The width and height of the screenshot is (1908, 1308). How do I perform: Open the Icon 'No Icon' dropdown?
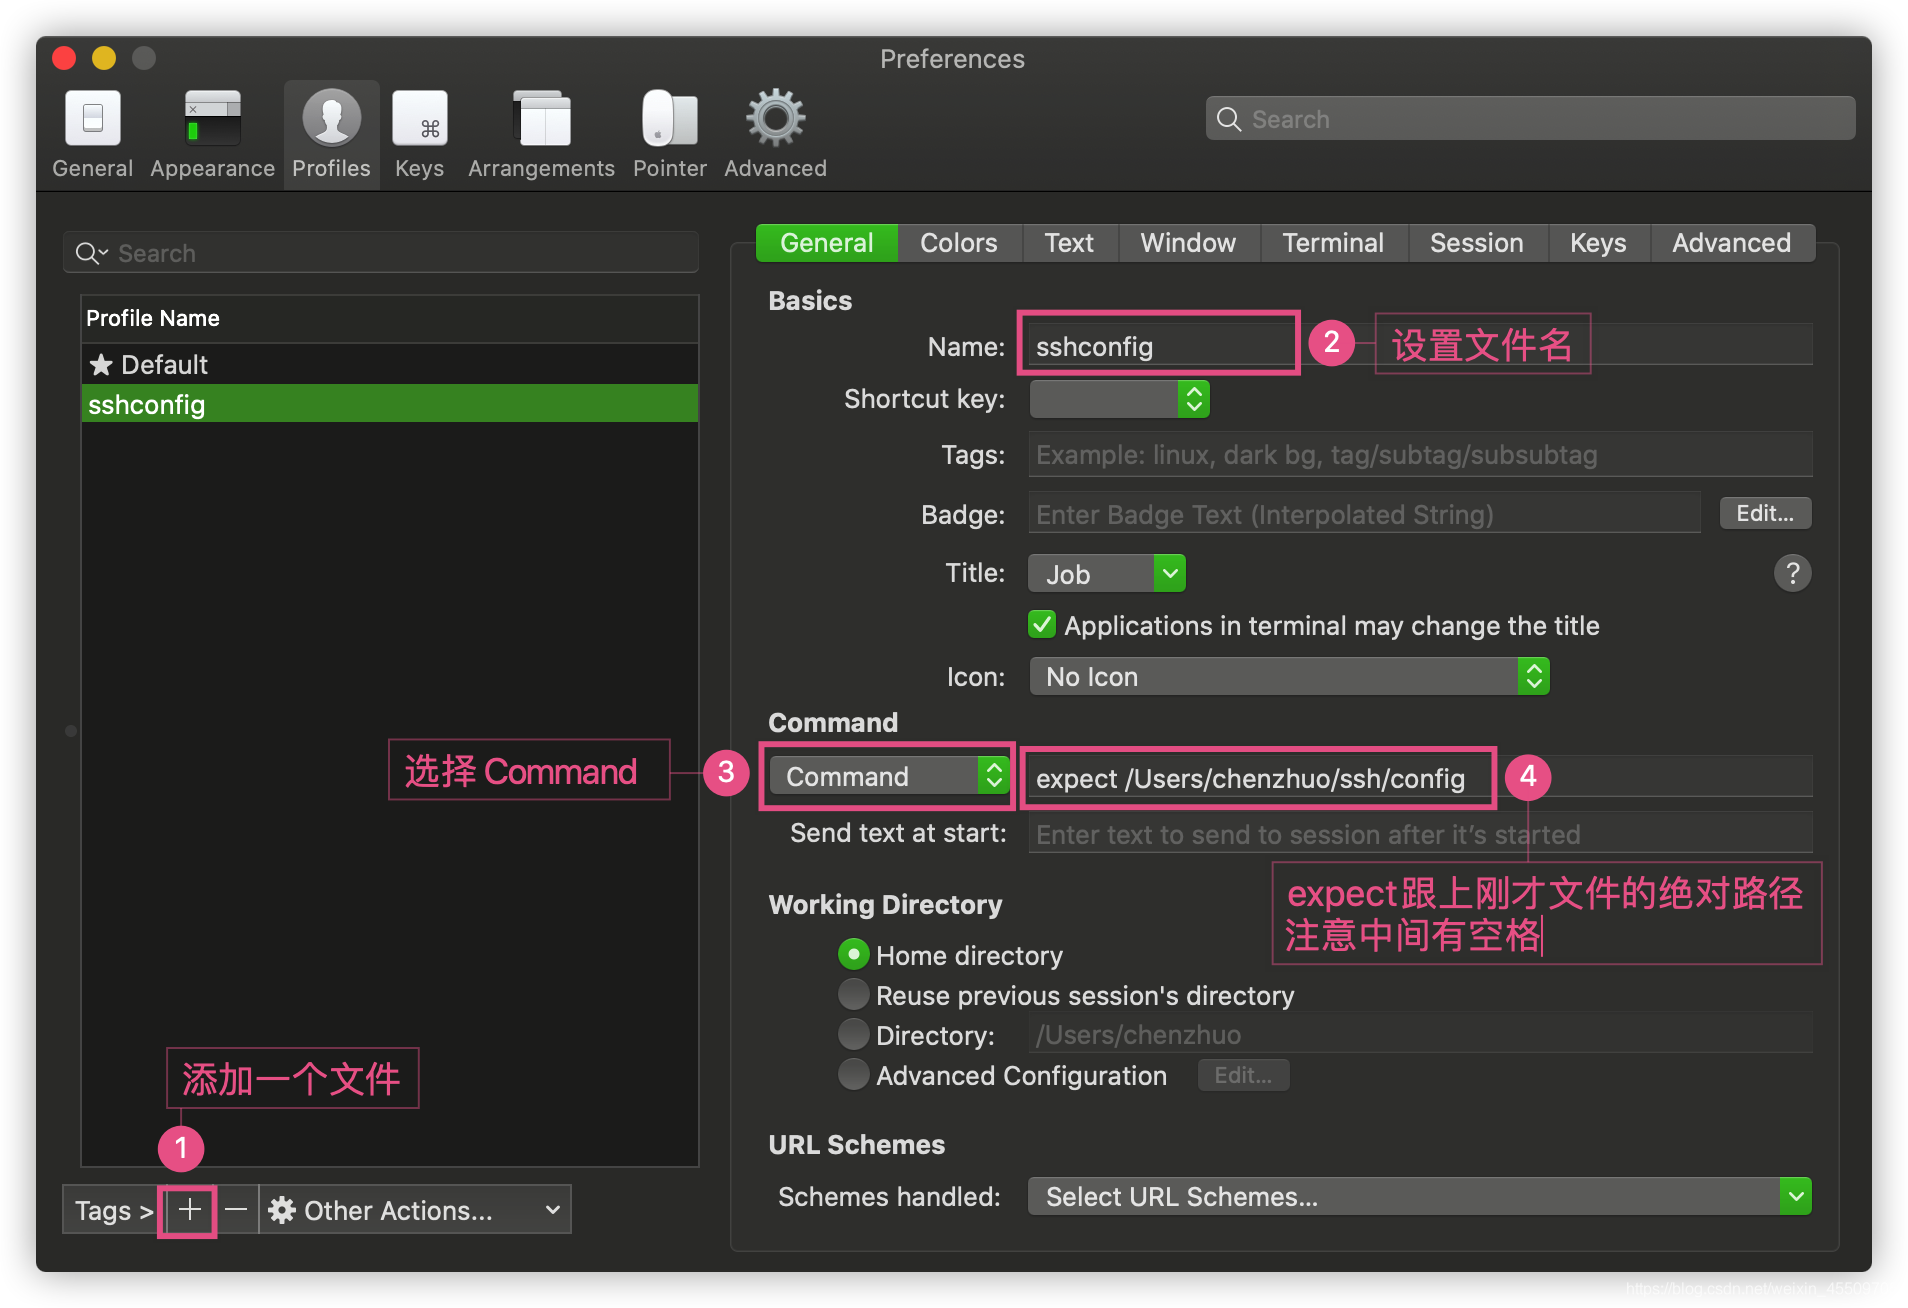point(1288,676)
